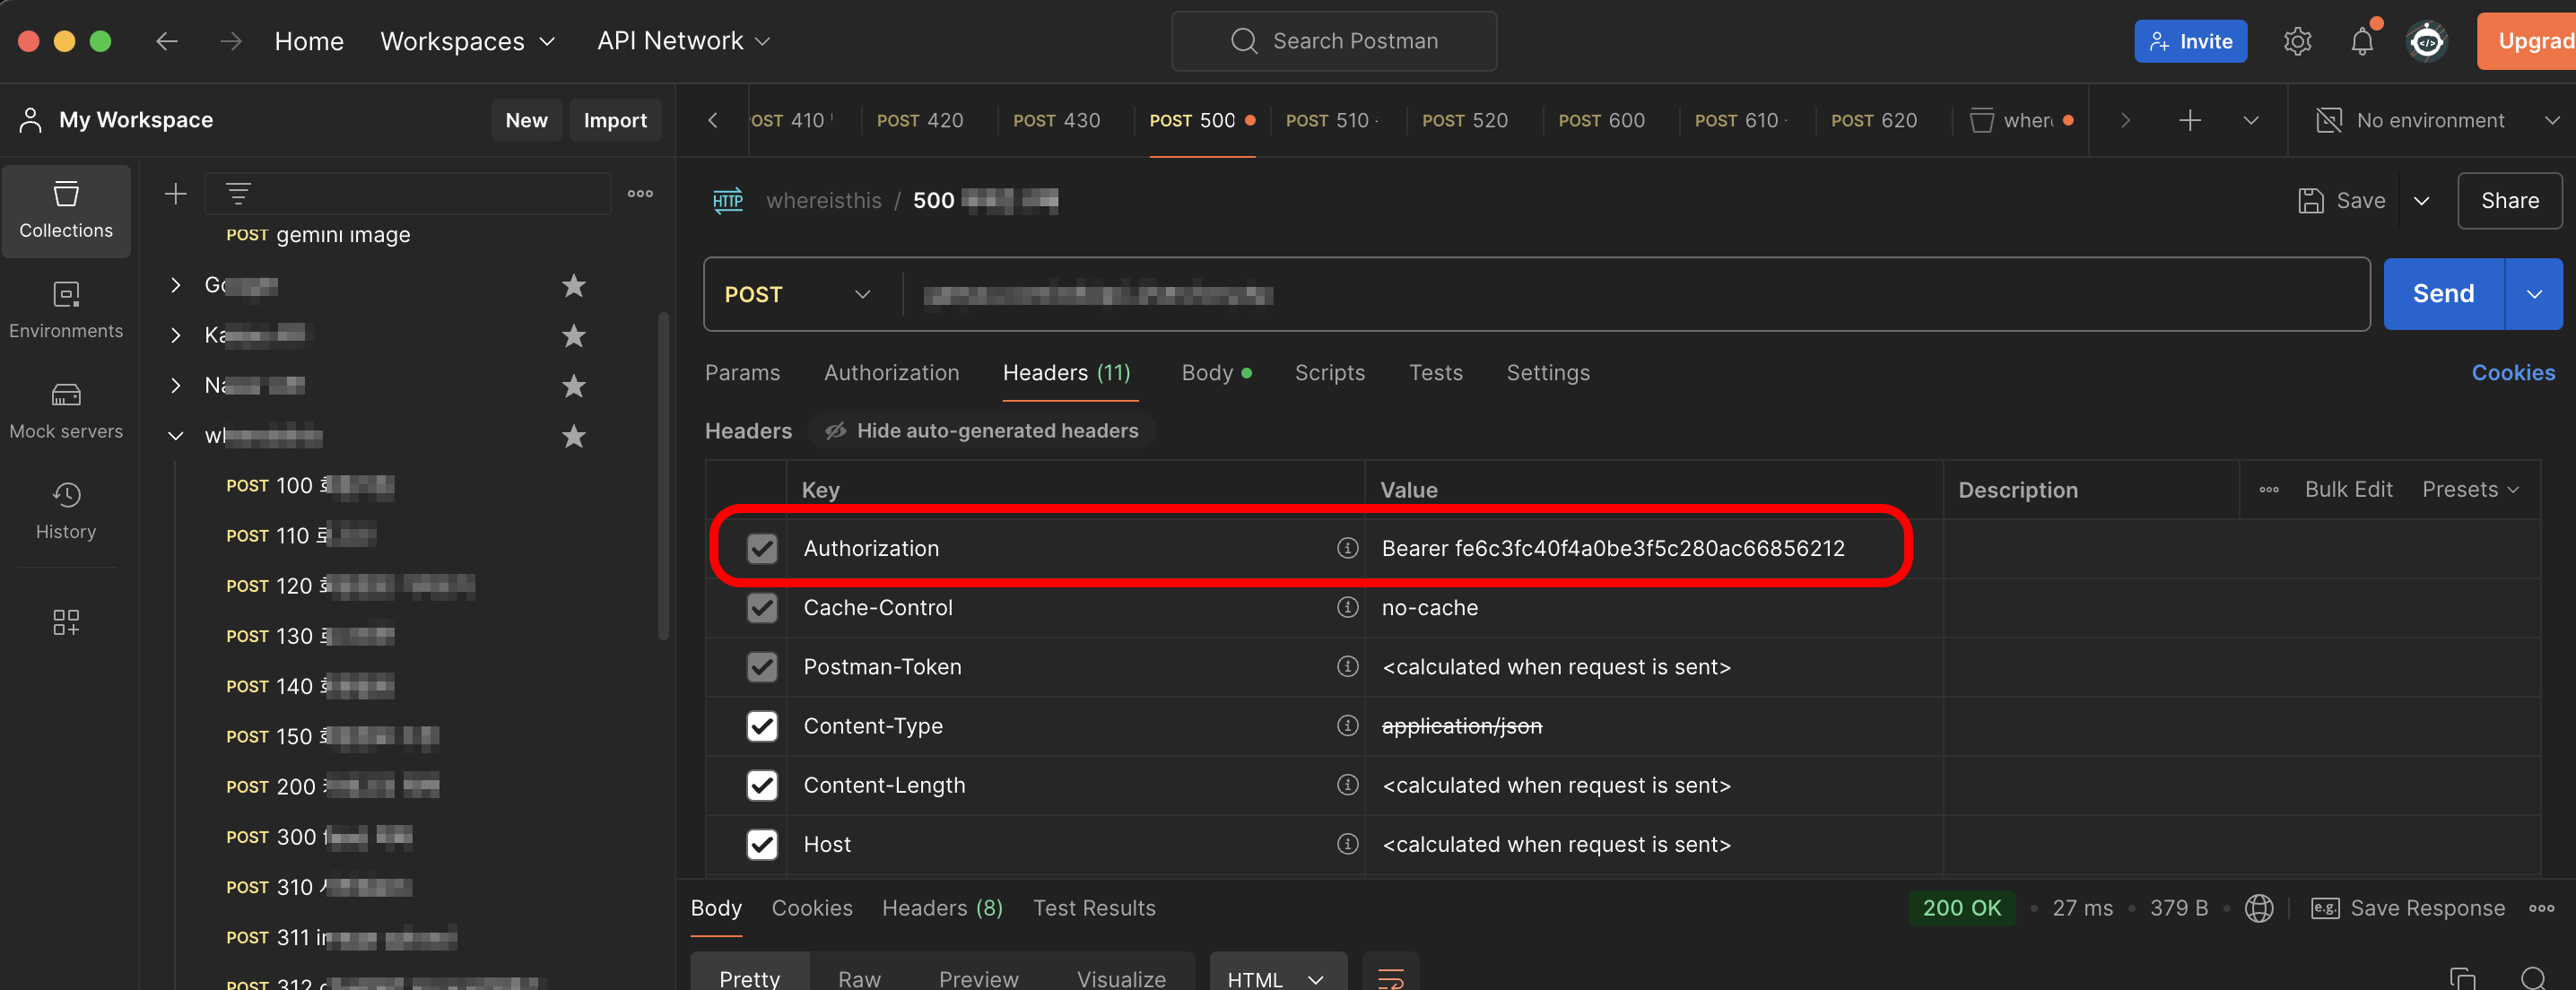Click the Search Postman field
2576x990 pixels.
(1333, 41)
